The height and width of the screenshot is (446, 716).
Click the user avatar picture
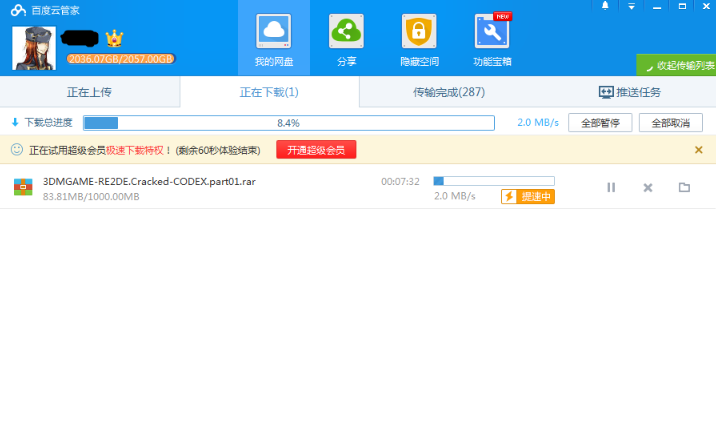34,48
